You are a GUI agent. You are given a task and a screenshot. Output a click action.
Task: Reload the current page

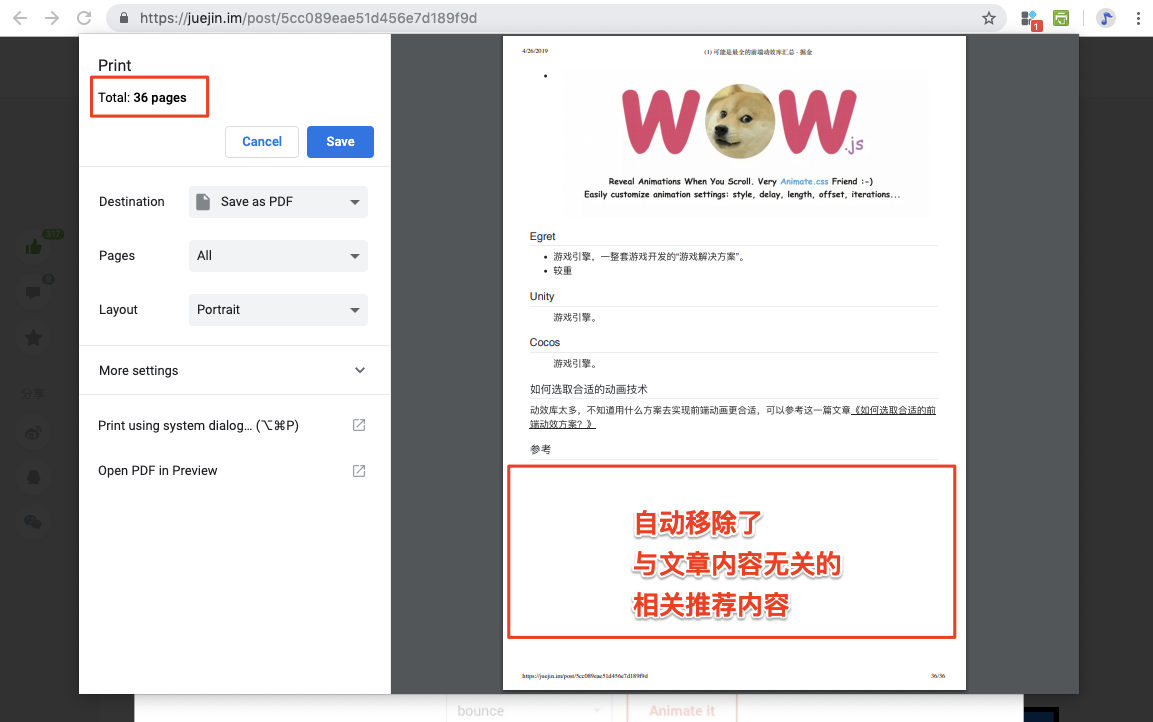point(84,17)
